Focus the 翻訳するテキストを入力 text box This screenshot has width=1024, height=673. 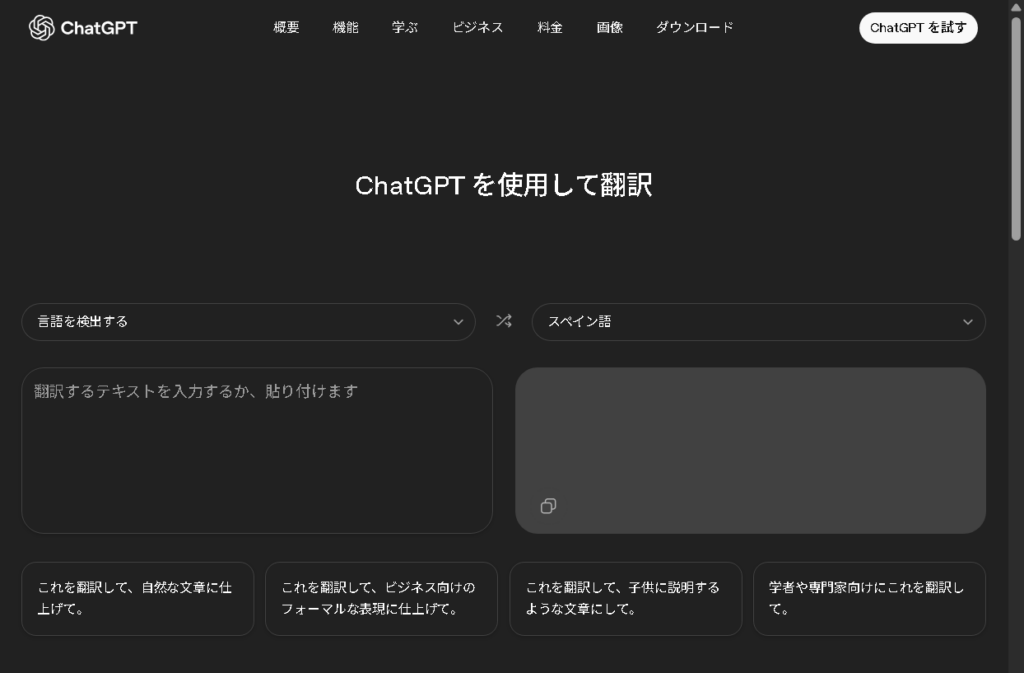[x=257, y=450]
